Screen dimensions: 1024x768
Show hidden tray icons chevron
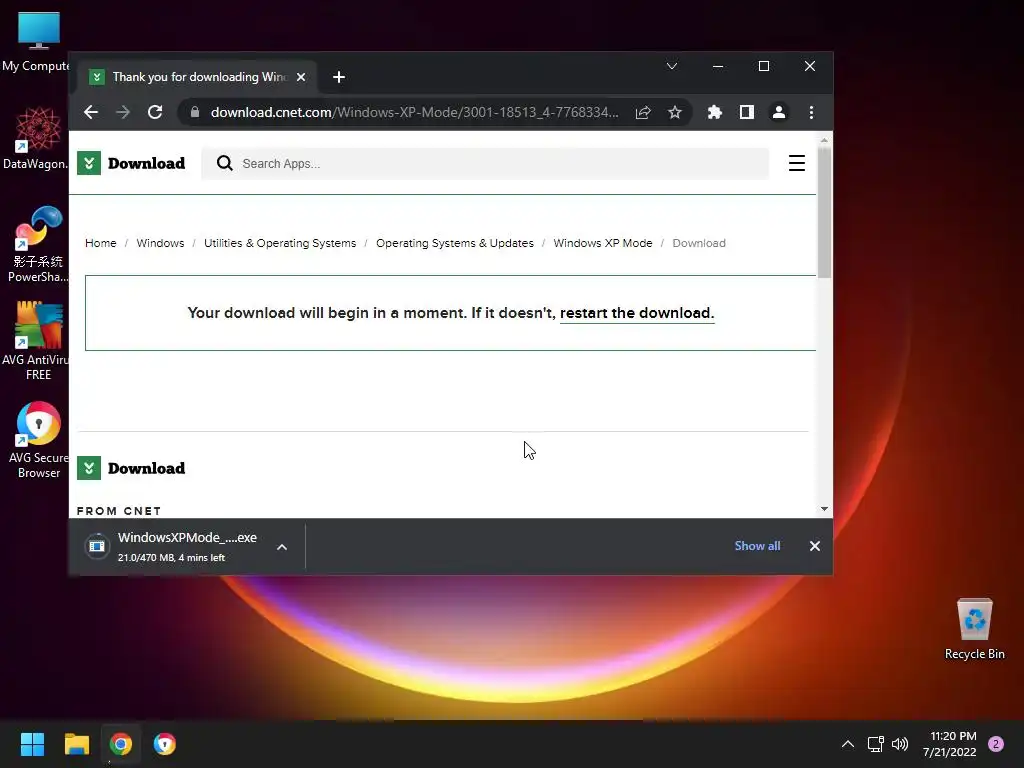(x=848, y=744)
